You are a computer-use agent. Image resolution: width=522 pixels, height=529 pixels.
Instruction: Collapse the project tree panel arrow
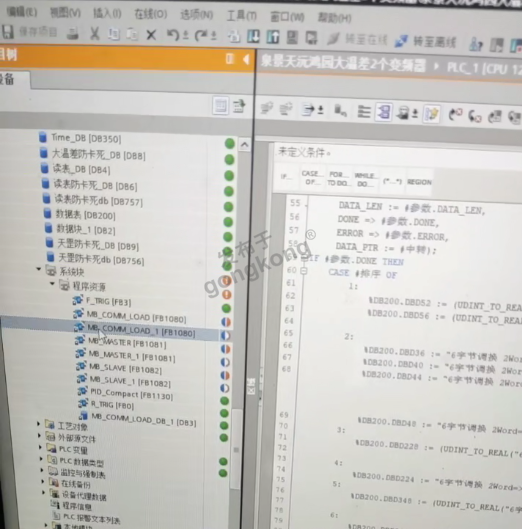(246, 59)
